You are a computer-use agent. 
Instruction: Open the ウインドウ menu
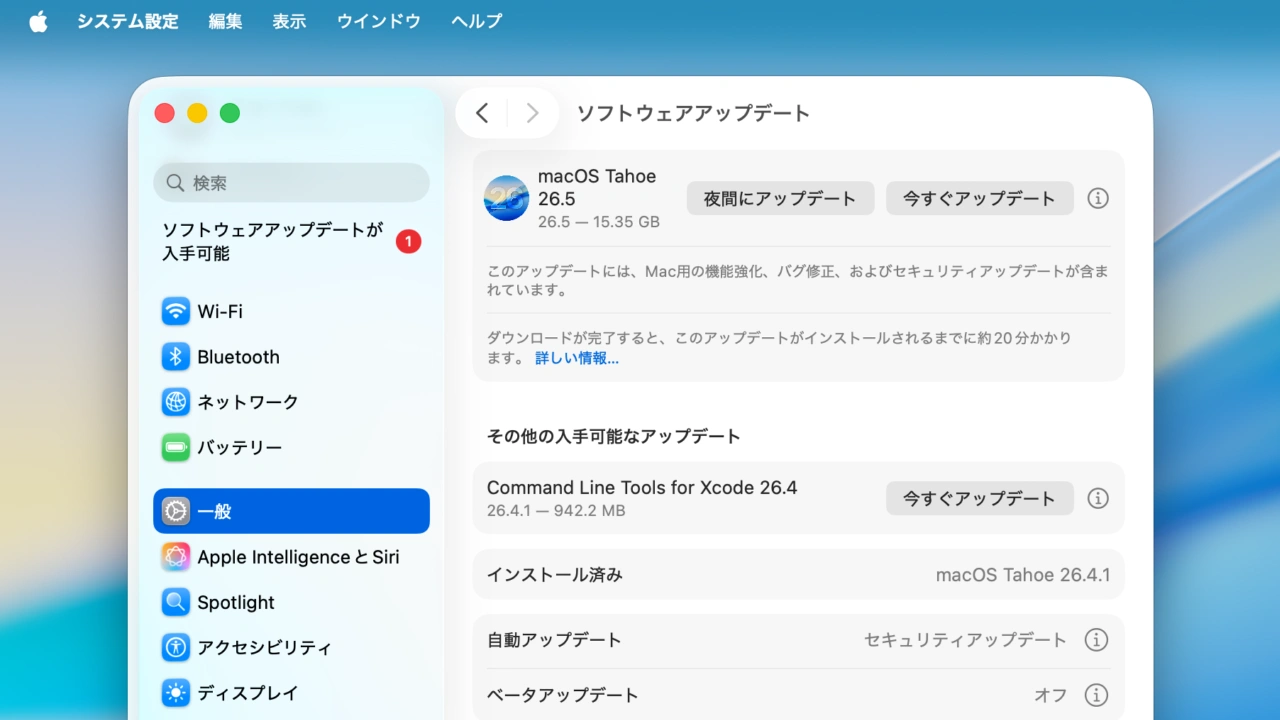[378, 21]
